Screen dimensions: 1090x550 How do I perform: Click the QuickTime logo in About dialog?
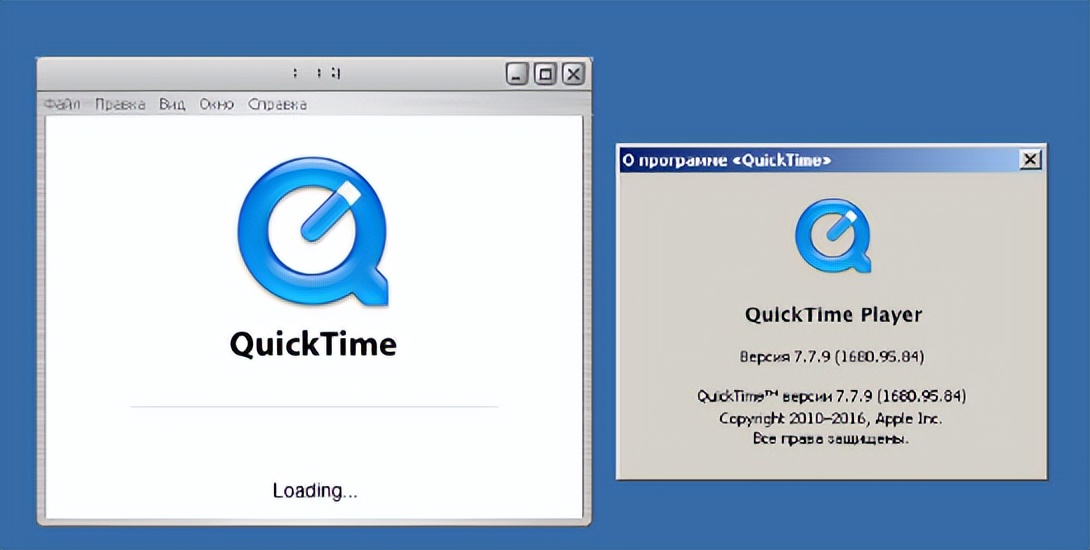click(833, 236)
